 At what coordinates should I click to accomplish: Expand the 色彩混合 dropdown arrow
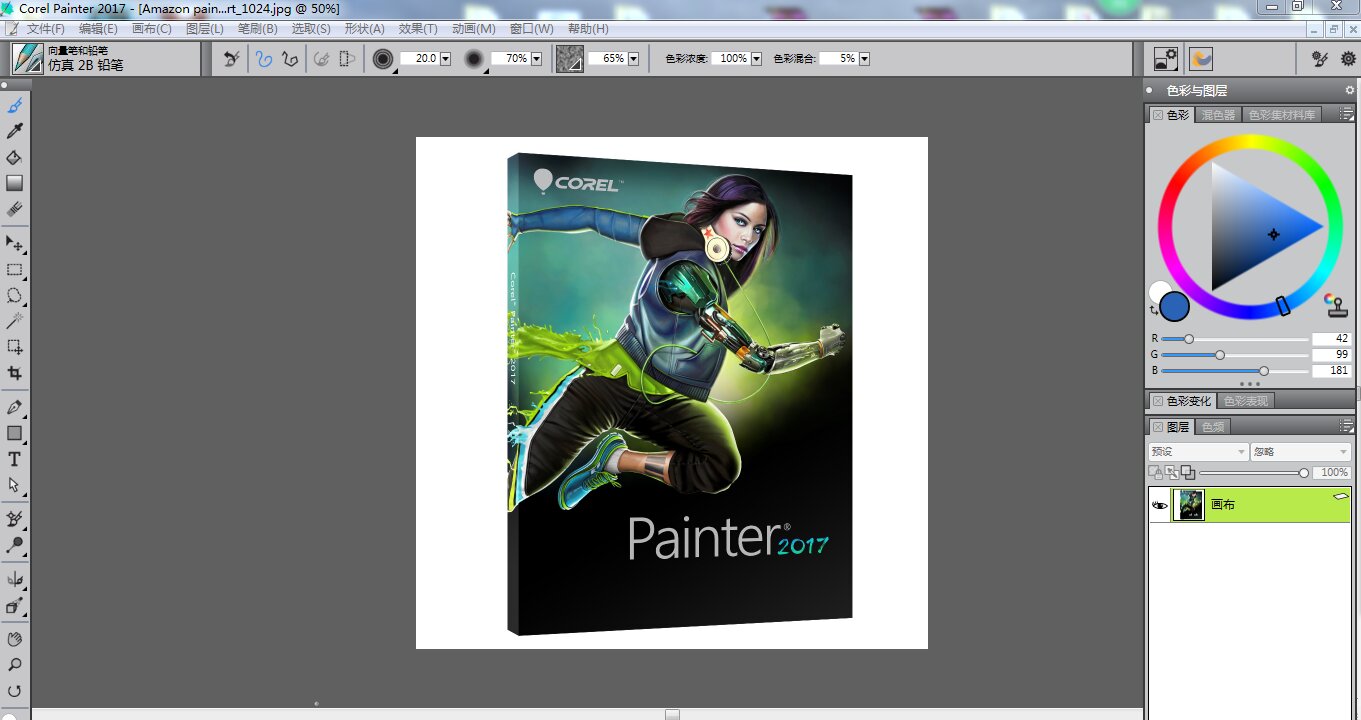pyautogui.click(x=864, y=59)
